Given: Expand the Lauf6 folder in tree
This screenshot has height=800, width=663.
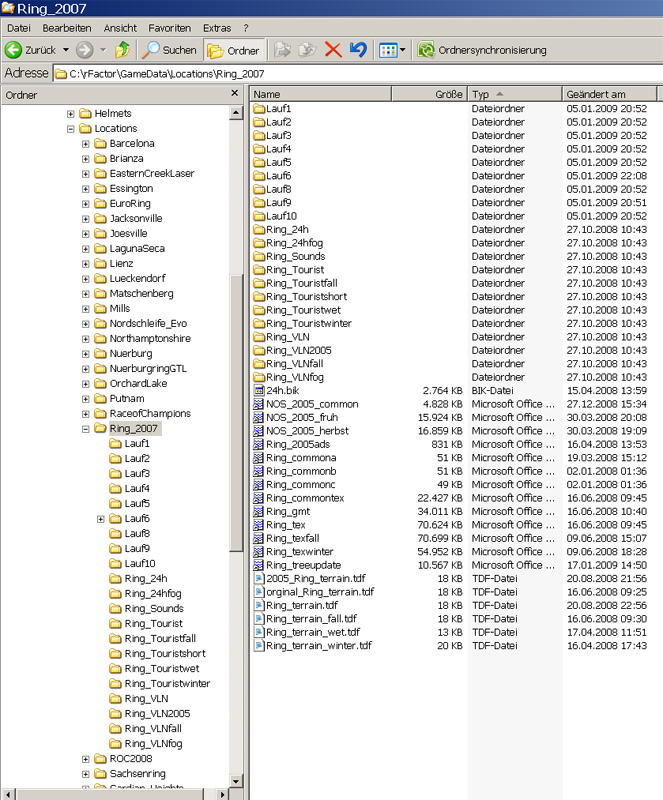Looking at the screenshot, I should tap(101, 519).
